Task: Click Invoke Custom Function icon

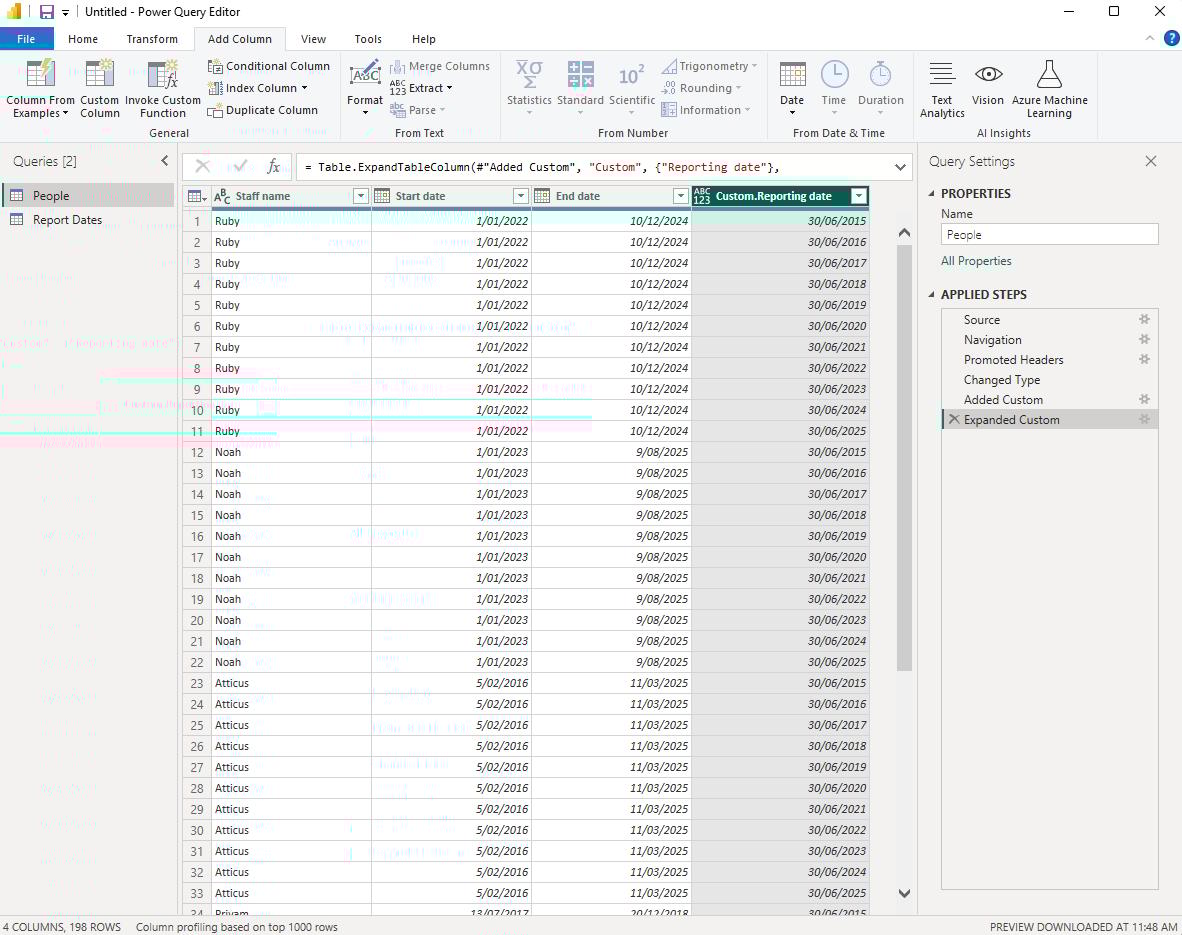Action: point(162,76)
